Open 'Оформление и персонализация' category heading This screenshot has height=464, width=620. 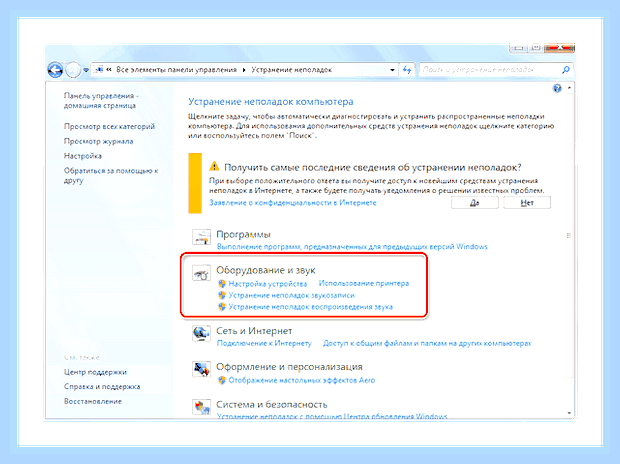tap(289, 367)
